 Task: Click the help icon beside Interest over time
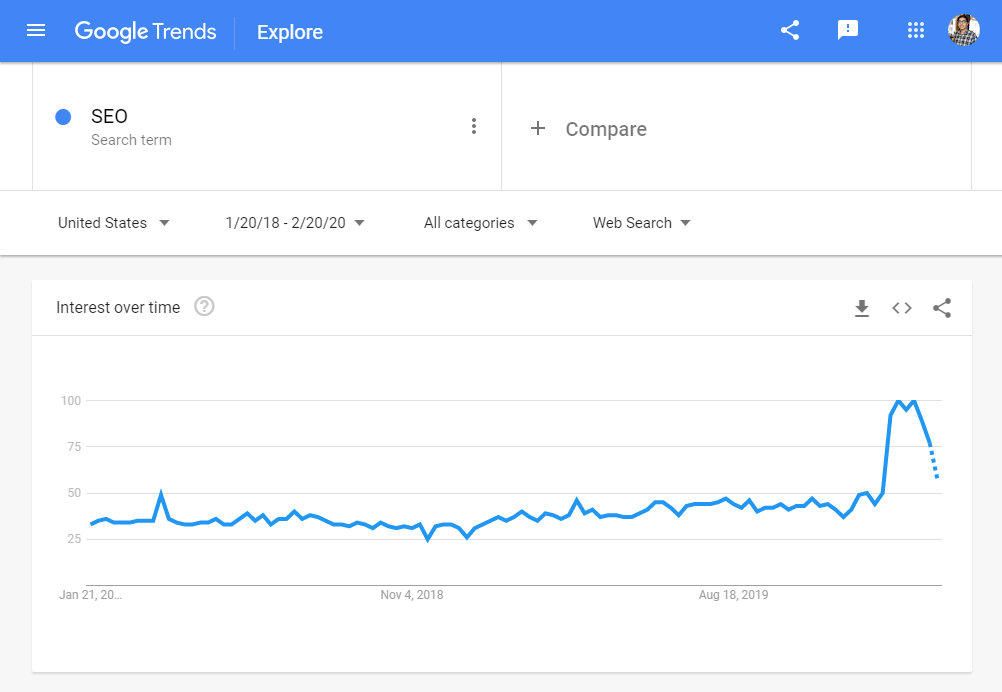[204, 307]
